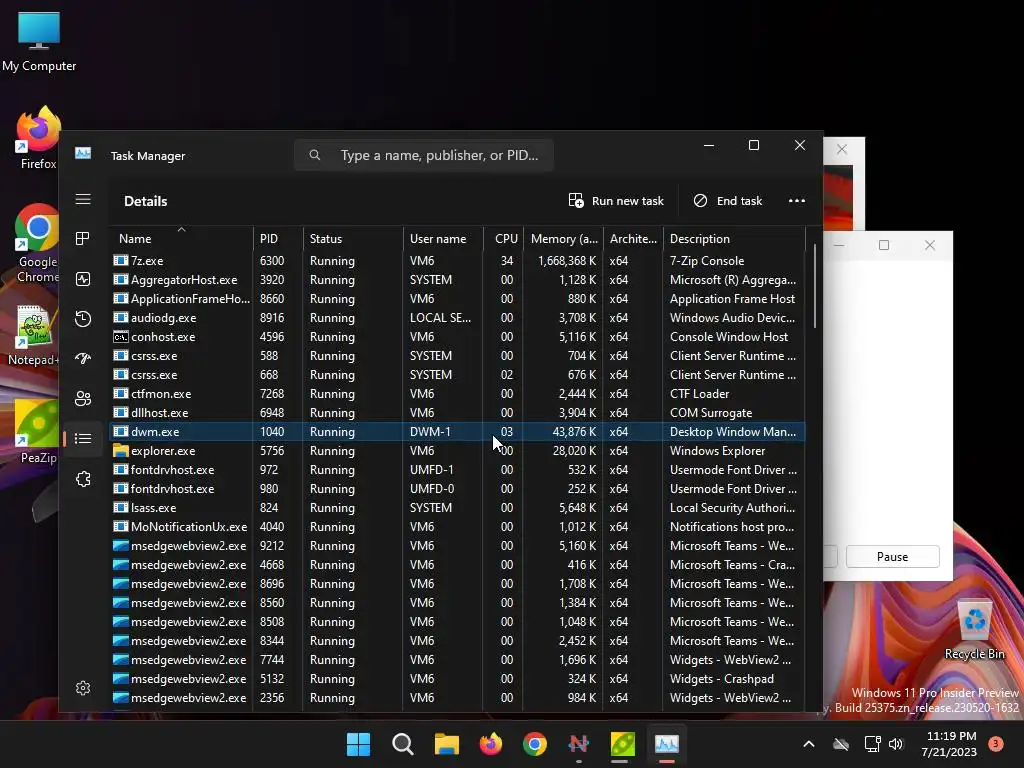Click the search box in Task Manager
Viewport: 1024px width, 768px height.
(x=424, y=155)
